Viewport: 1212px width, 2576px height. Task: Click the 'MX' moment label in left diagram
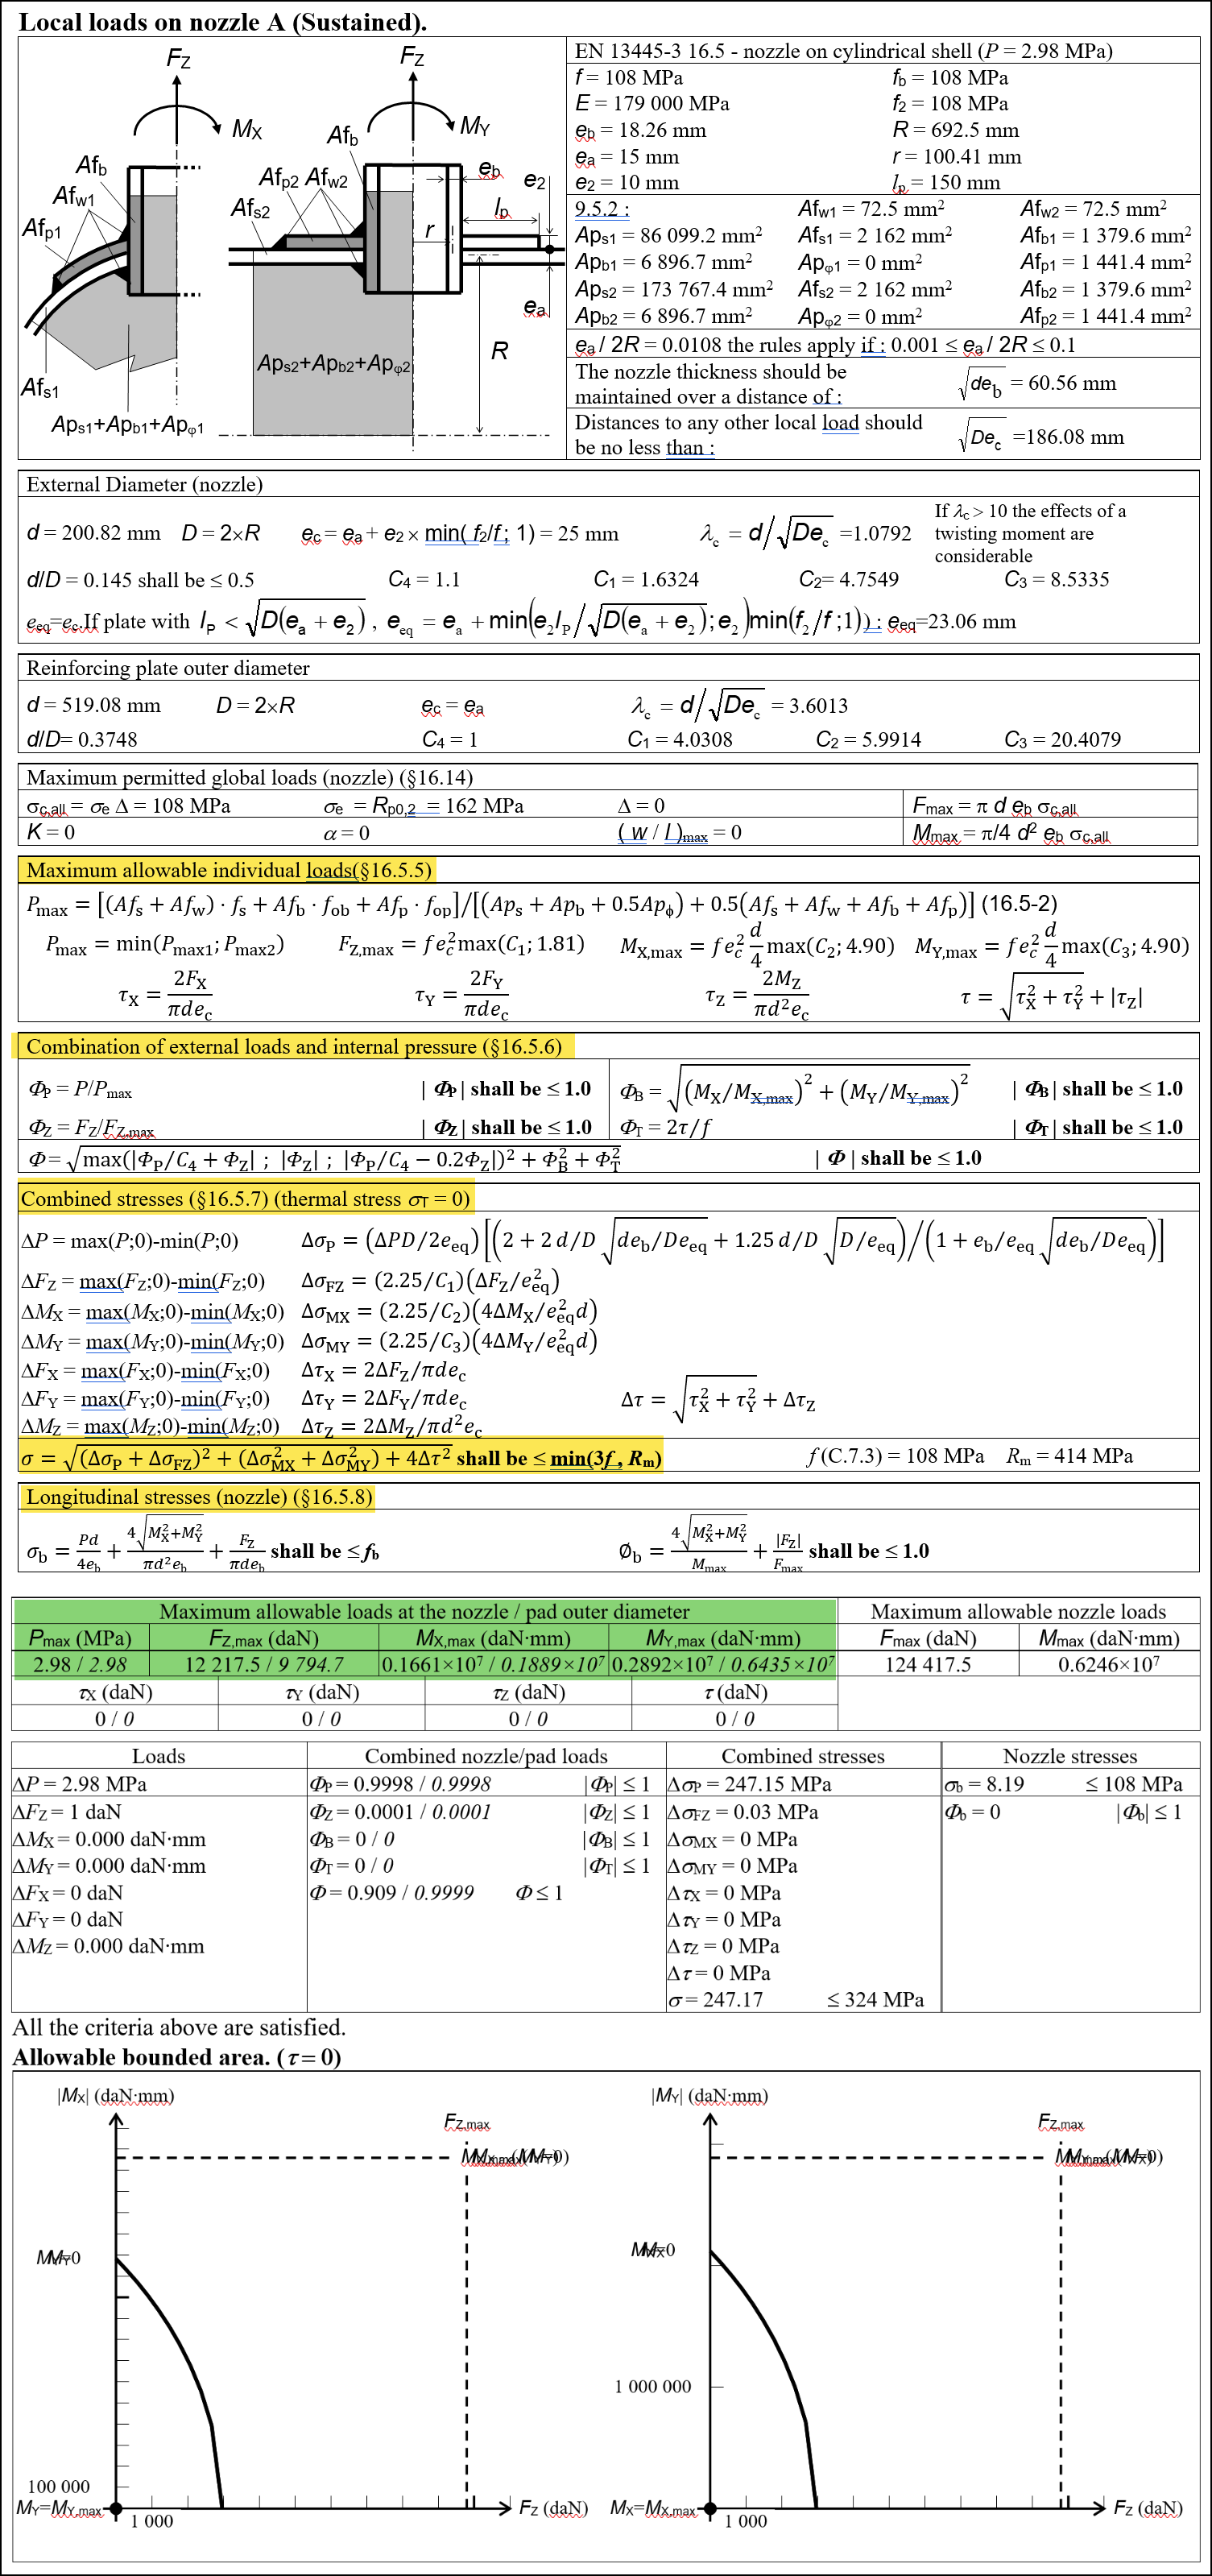(x=247, y=129)
